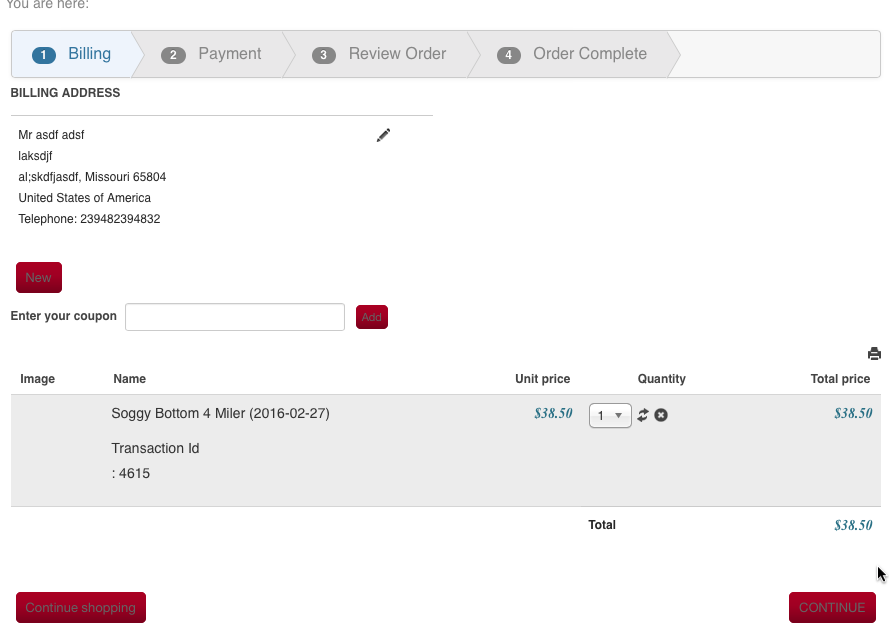Click the Name column header
Viewport: 889px width, 633px height.
point(130,379)
